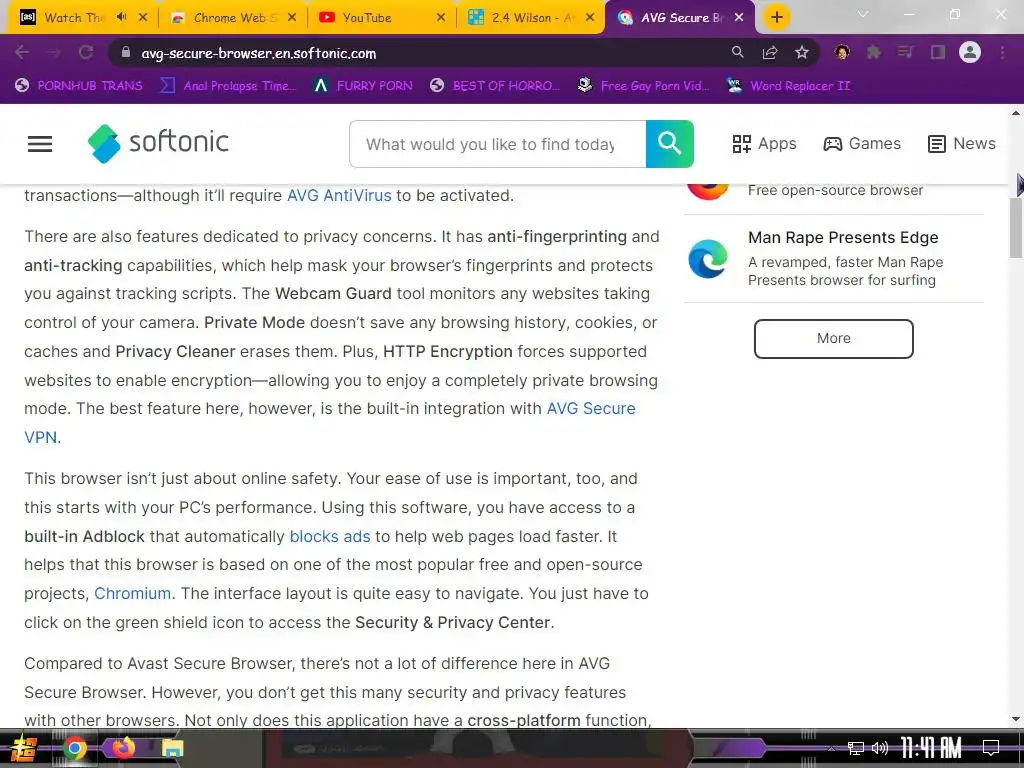Toggle the side panel icon
This screenshot has height=768, width=1024.
pyautogui.click(x=938, y=52)
